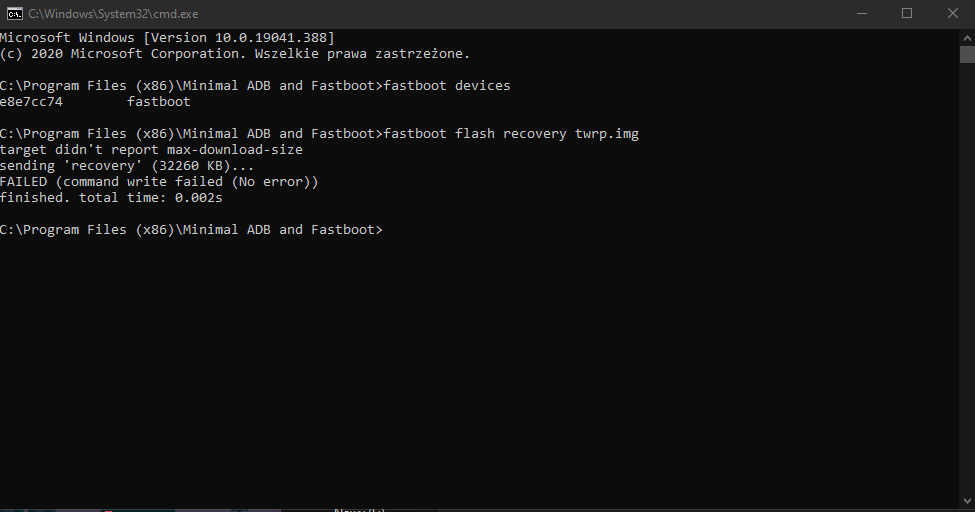Click the 'finished. total time' line
975x512 pixels.
point(111,198)
